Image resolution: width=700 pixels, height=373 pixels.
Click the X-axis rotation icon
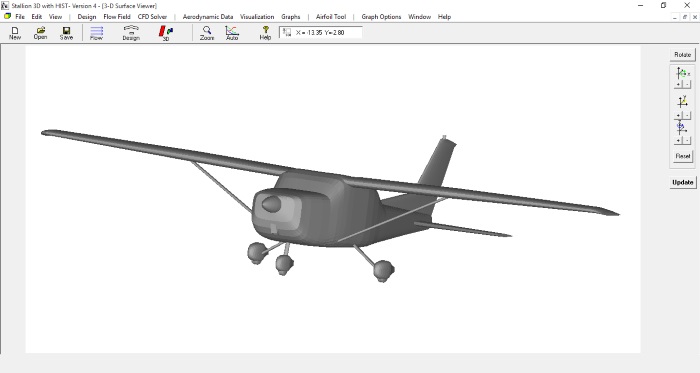(x=683, y=73)
